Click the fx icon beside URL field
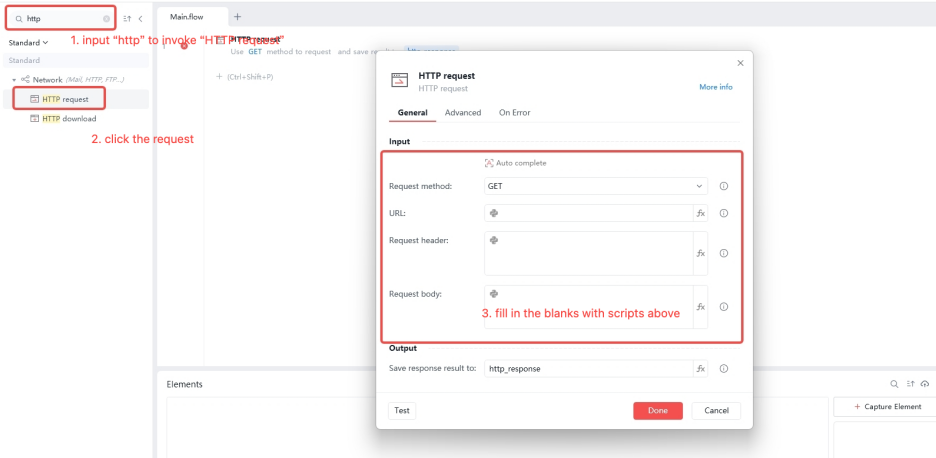The width and height of the screenshot is (936, 458). tap(700, 213)
